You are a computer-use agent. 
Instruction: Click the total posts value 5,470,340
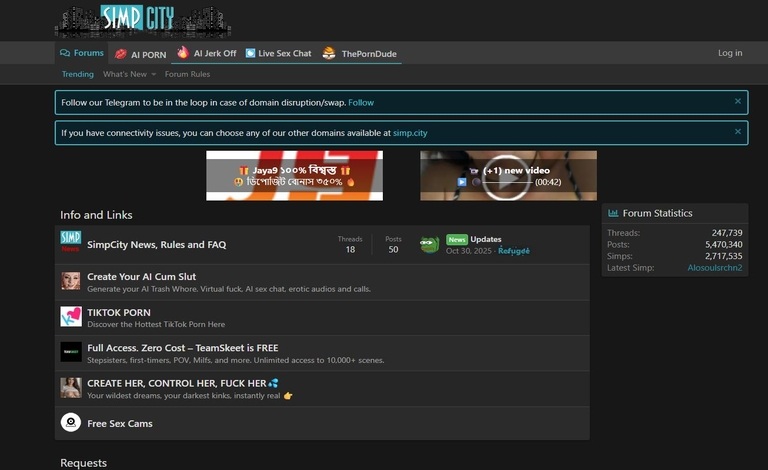coord(723,244)
